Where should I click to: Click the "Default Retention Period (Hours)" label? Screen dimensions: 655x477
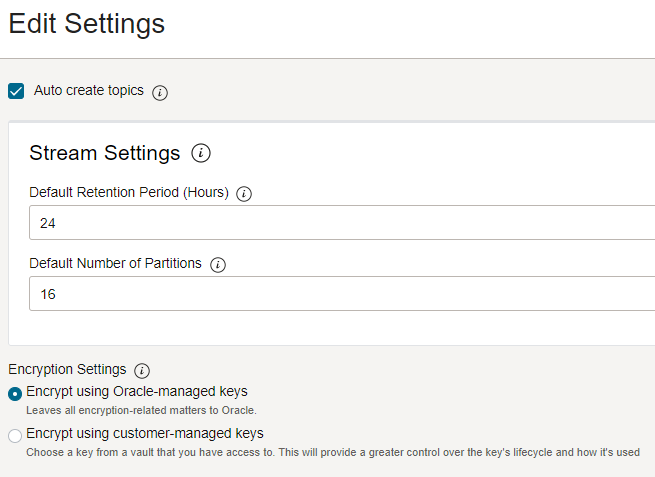pos(129,192)
